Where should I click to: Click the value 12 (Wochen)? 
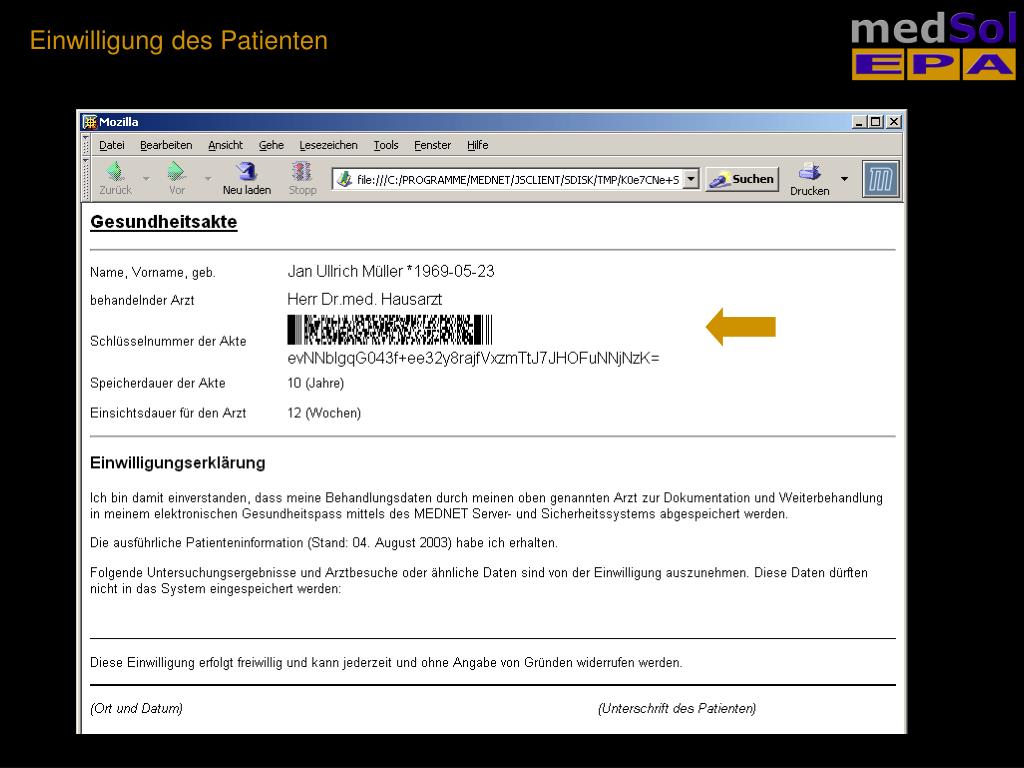click(x=324, y=413)
